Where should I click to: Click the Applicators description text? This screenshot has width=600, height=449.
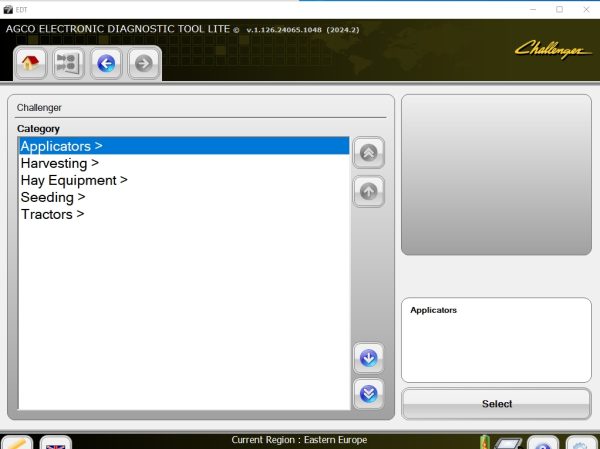pyautogui.click(x=434, y=310)
